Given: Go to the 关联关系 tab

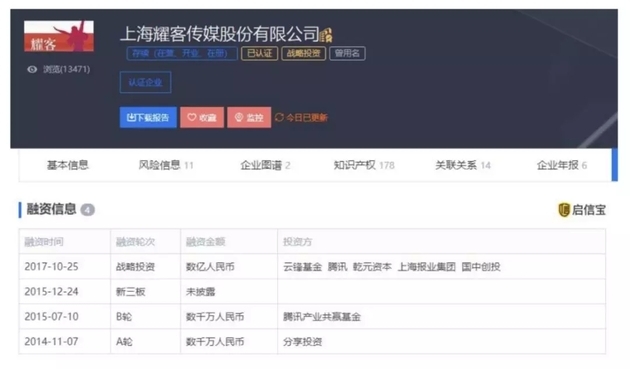Looking at the screenshot, I should (x=463, y=165).
